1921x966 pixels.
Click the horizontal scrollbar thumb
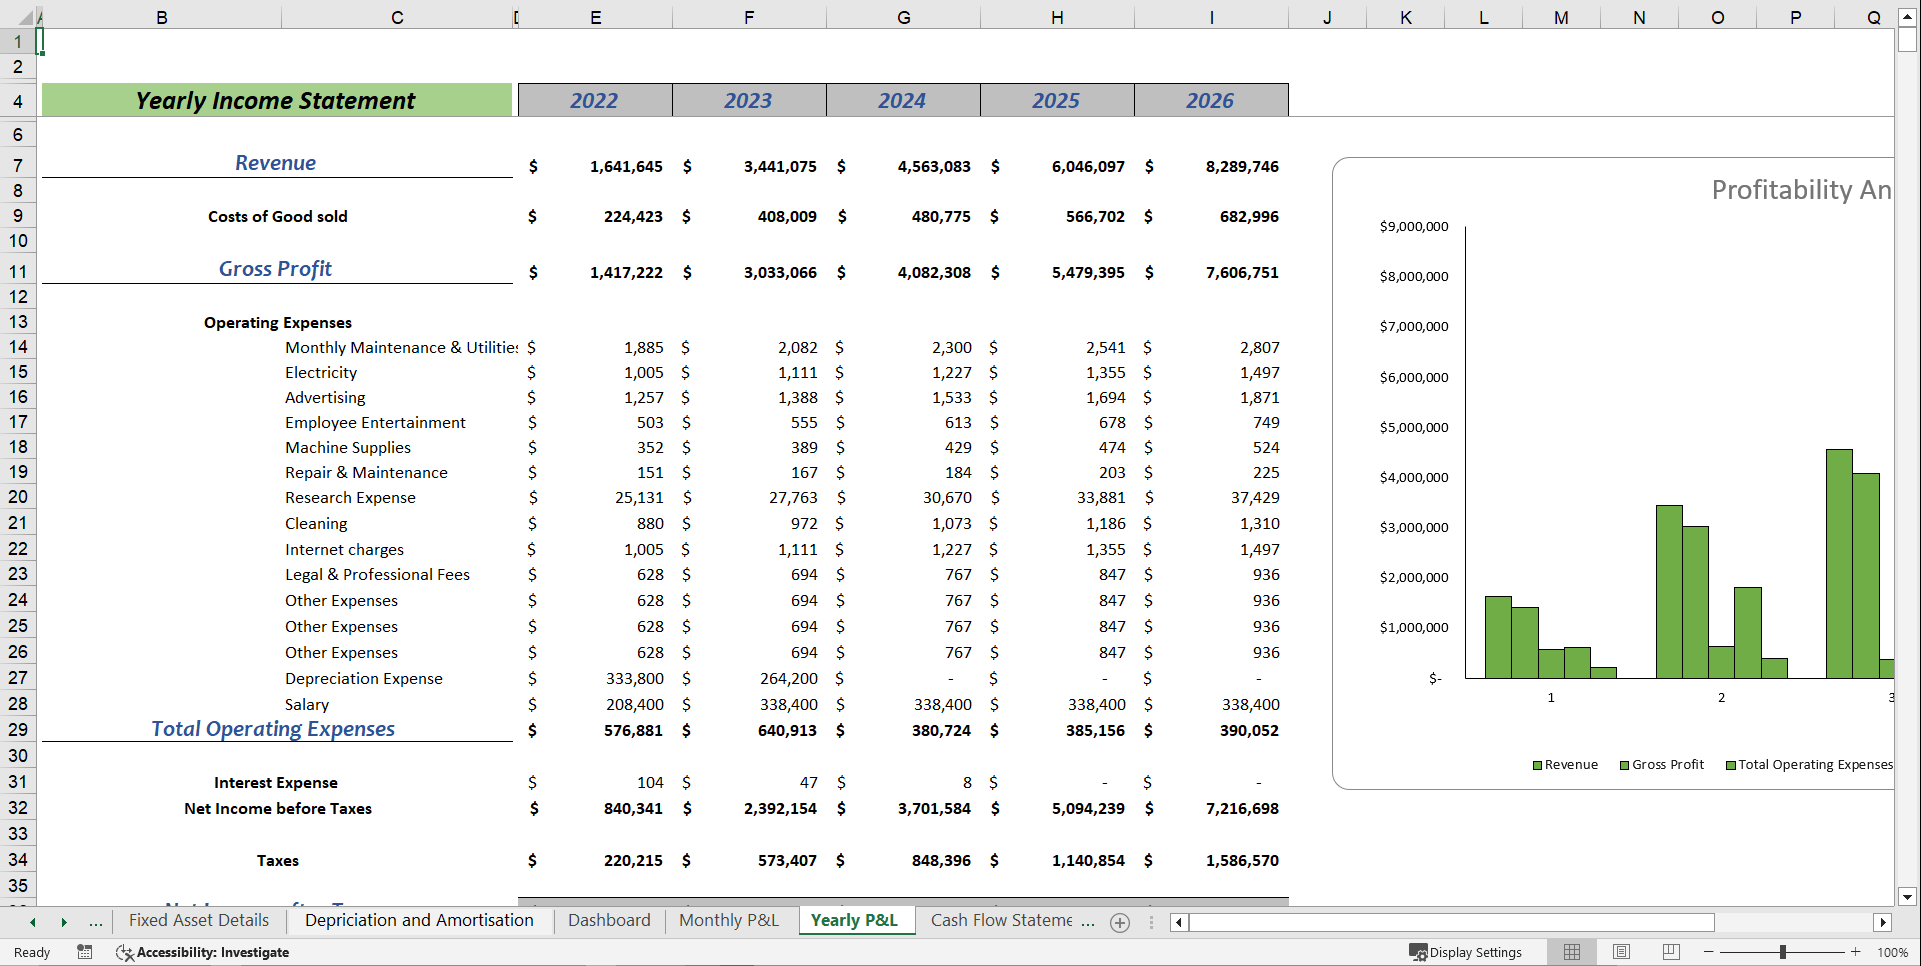click(x=1451, y=922)
